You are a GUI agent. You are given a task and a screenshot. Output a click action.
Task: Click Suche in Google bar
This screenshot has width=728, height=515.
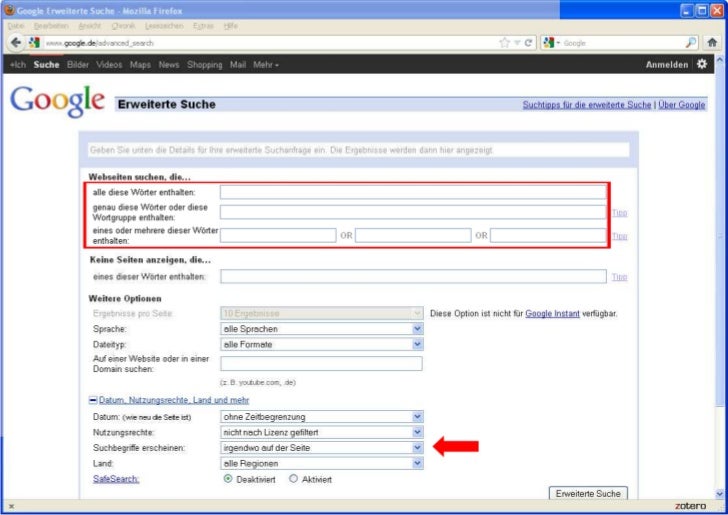[46, 65]
